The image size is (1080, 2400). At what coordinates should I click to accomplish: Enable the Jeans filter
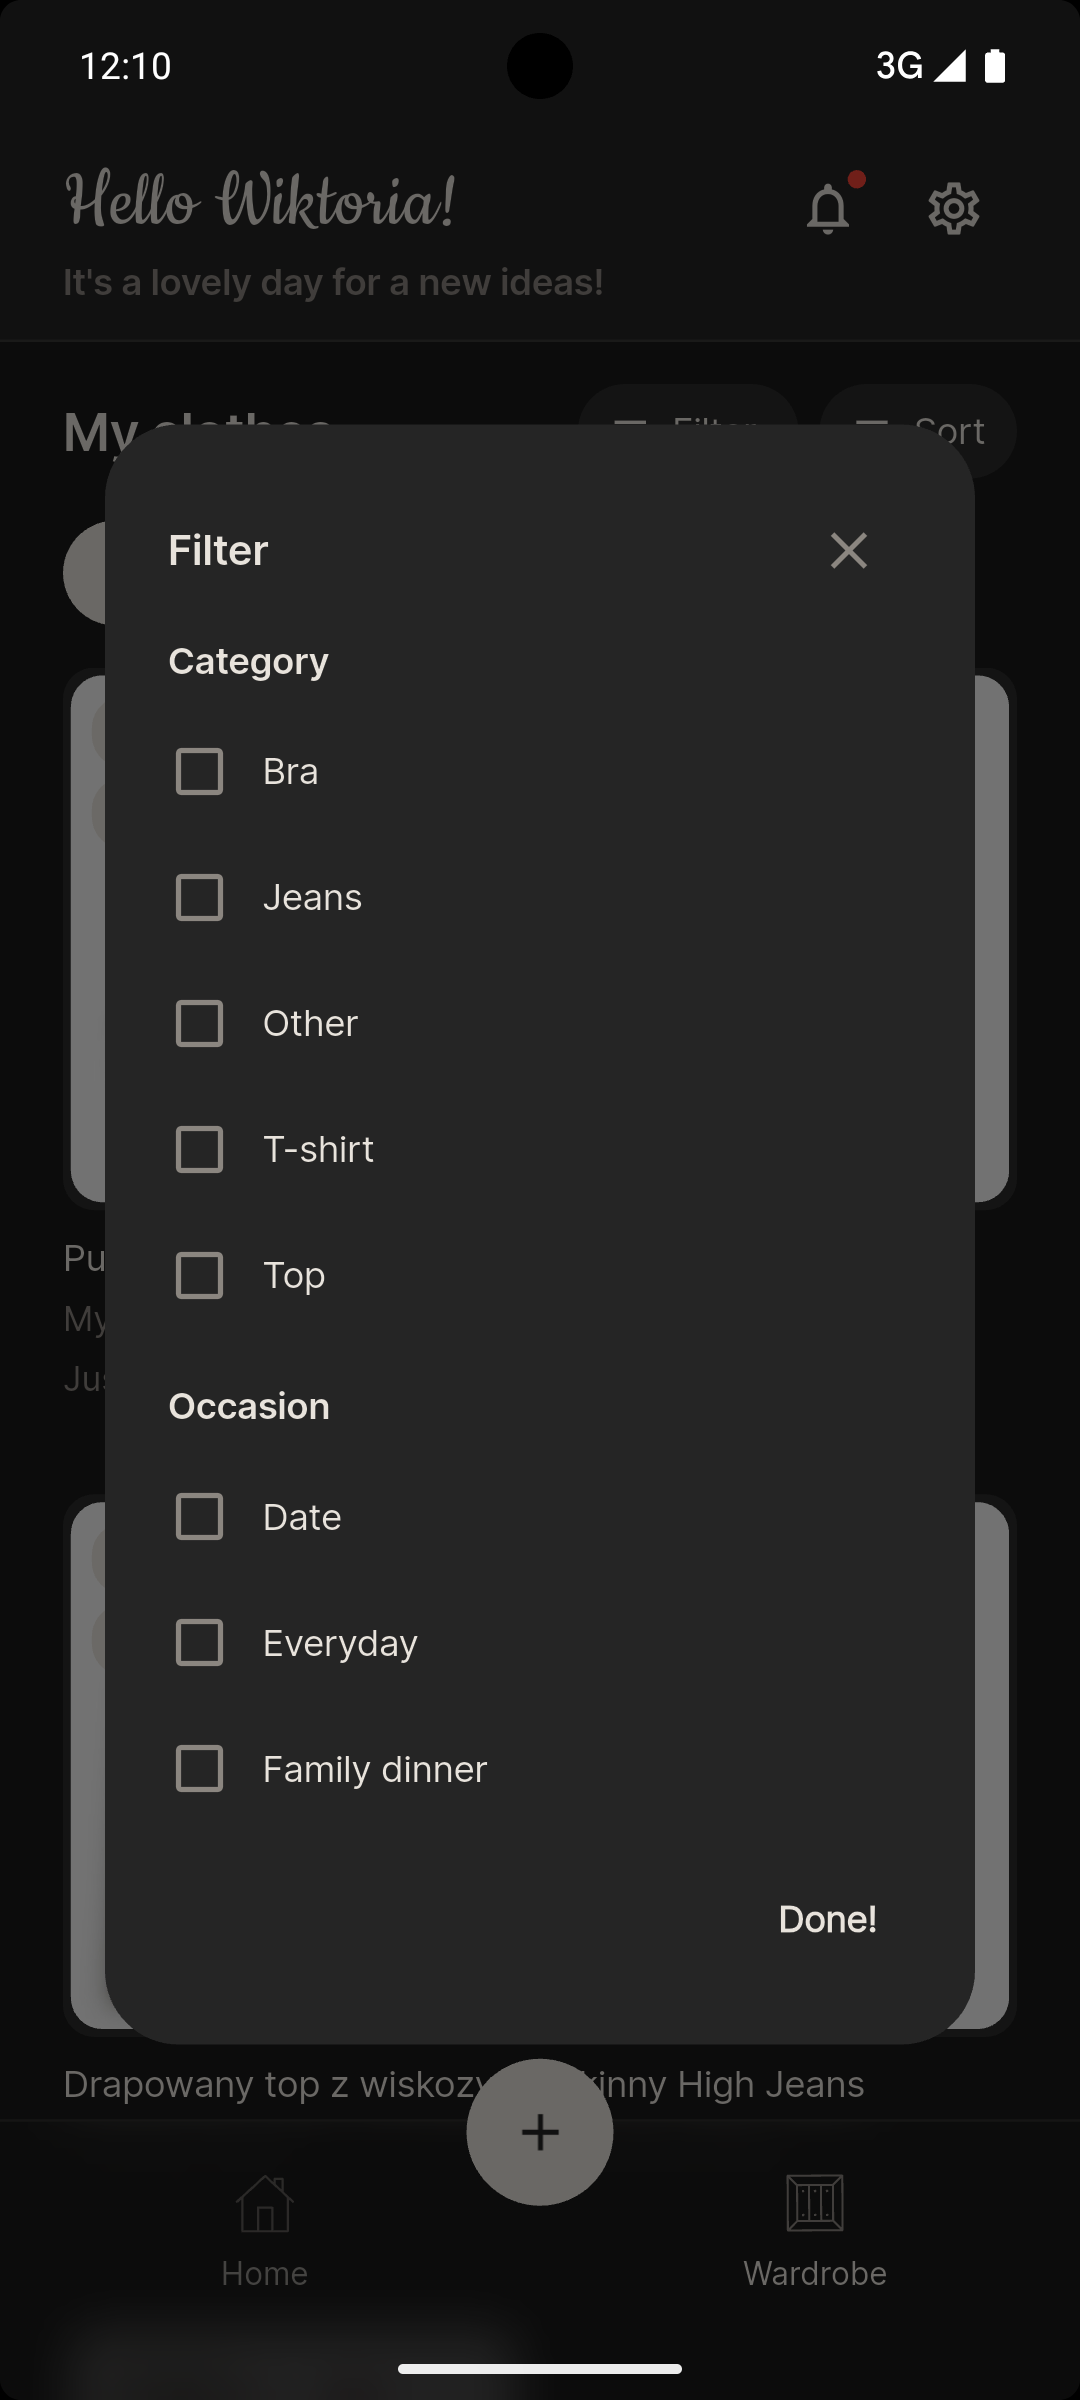click(199, 897)
